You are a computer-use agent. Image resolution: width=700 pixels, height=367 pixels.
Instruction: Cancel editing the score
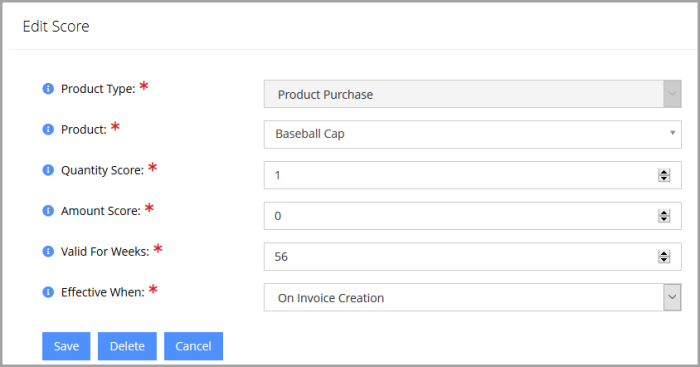coord(193,346)
